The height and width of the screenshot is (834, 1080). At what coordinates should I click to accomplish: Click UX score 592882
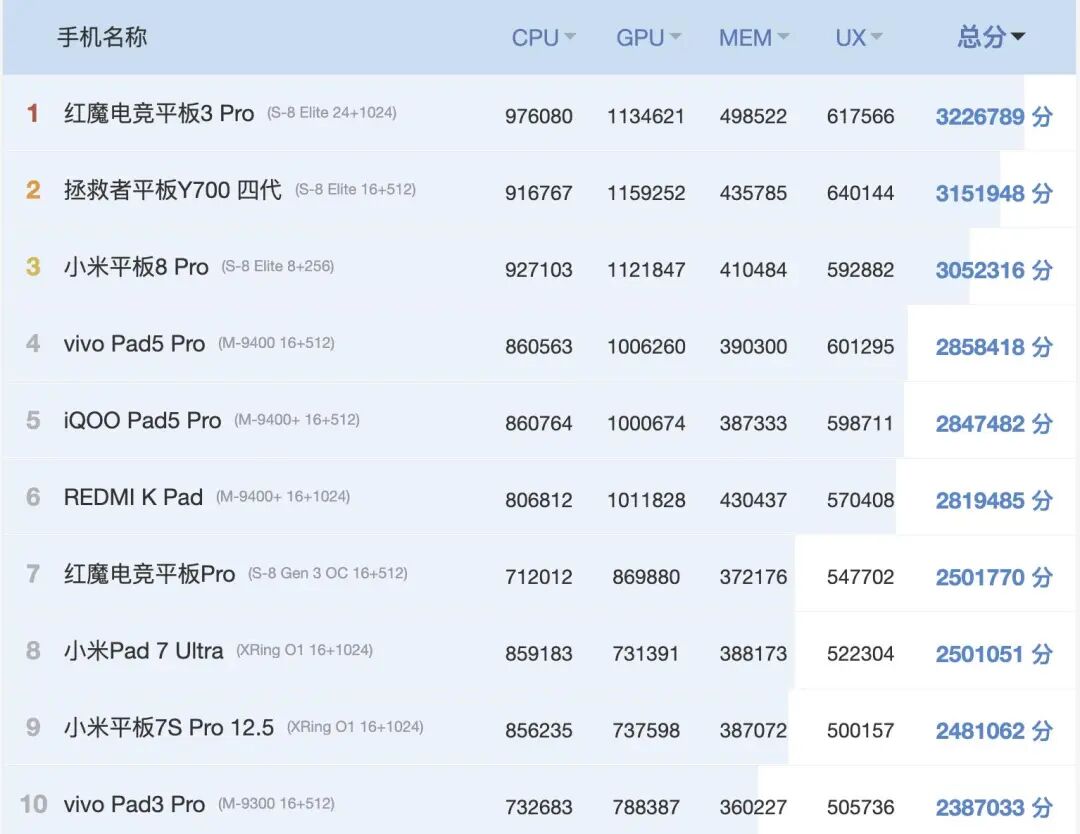click(x=860, y=270)
